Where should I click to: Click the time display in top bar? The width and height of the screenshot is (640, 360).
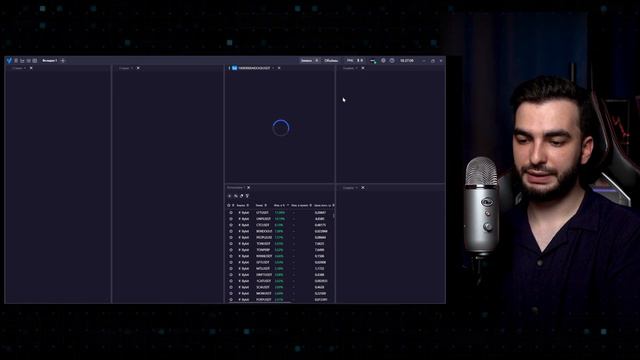[407, 60]
